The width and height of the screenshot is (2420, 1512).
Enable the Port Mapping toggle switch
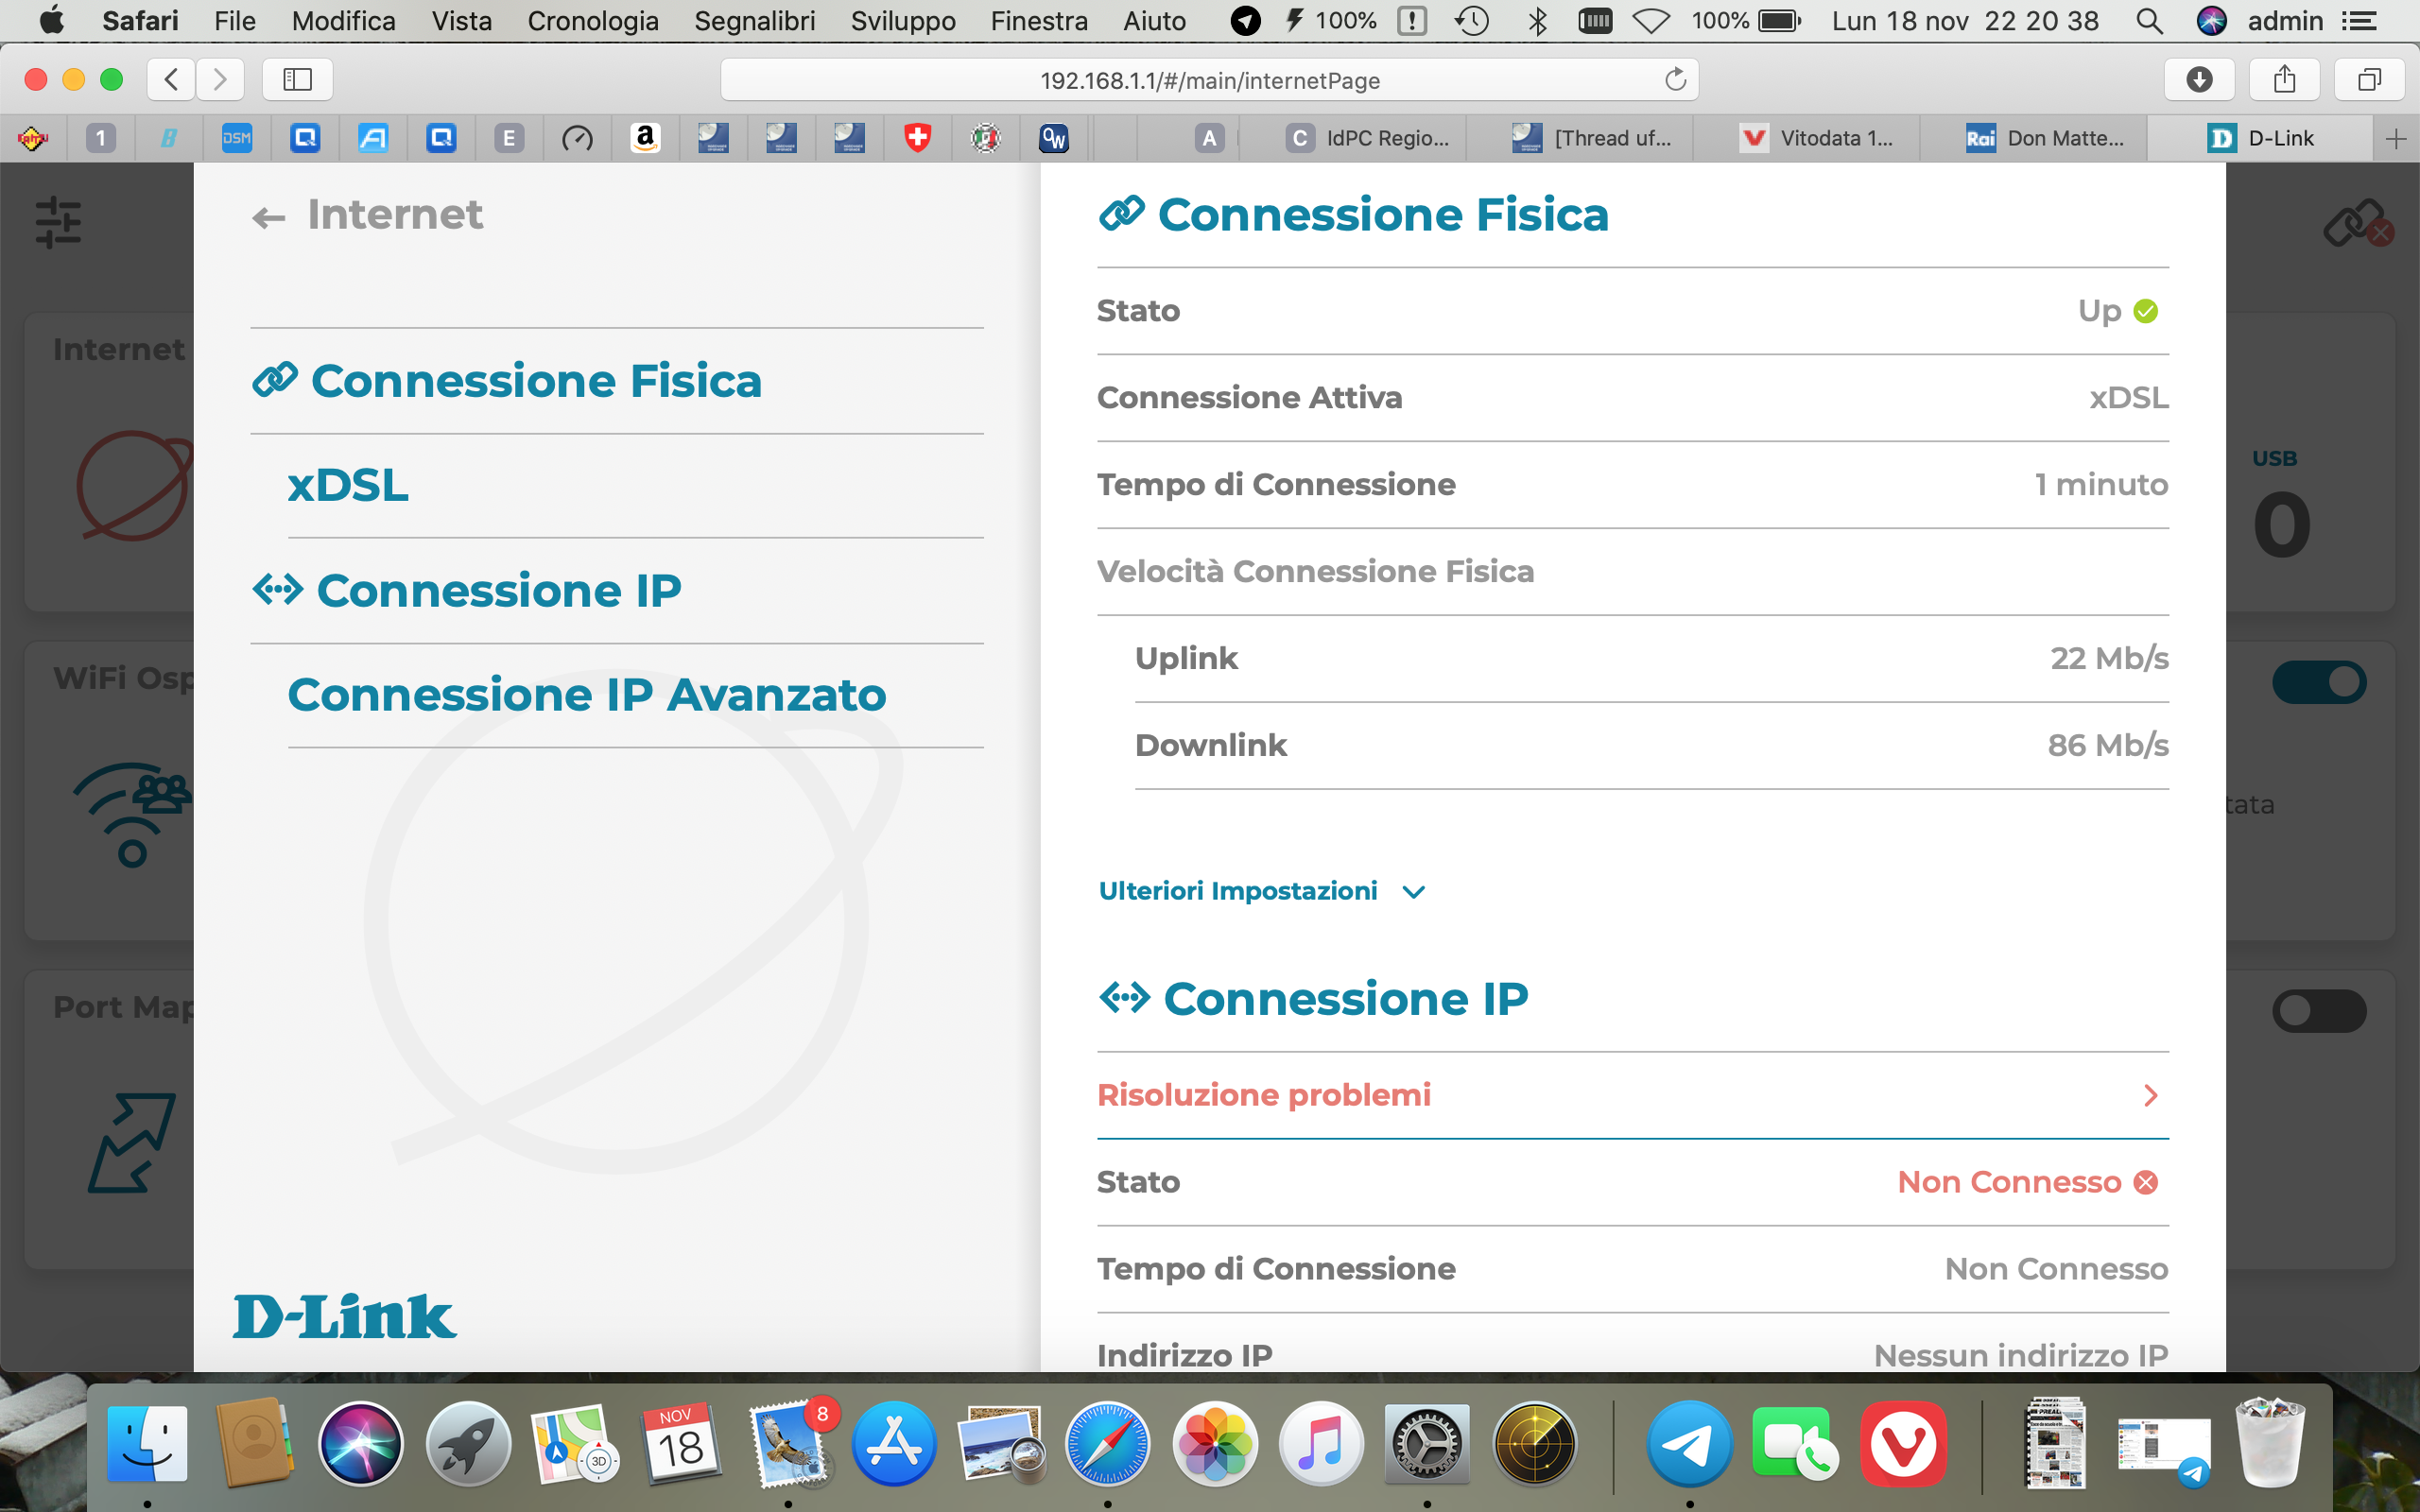pyautogui.click(x=2318, y=1011)
